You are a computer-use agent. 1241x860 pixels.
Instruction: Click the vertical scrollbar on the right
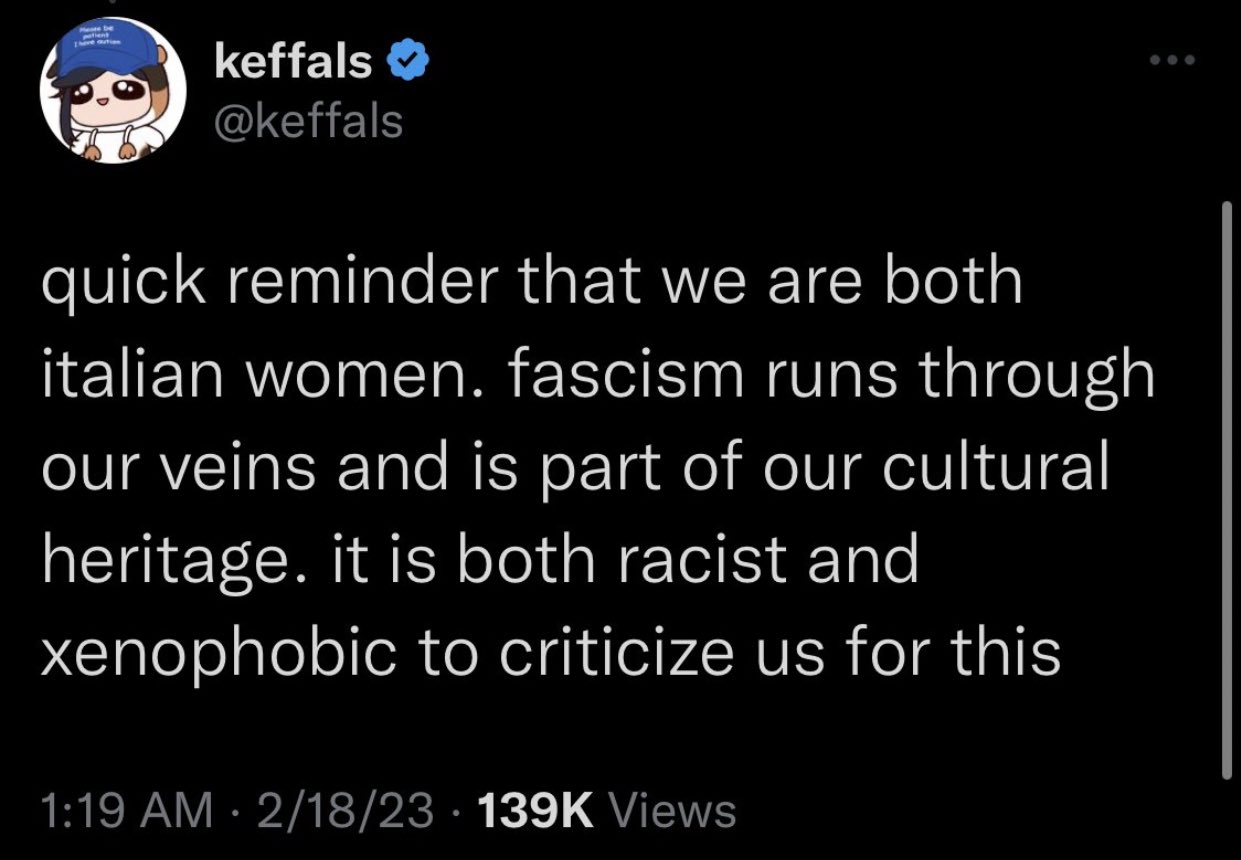tap(1227, 490)
